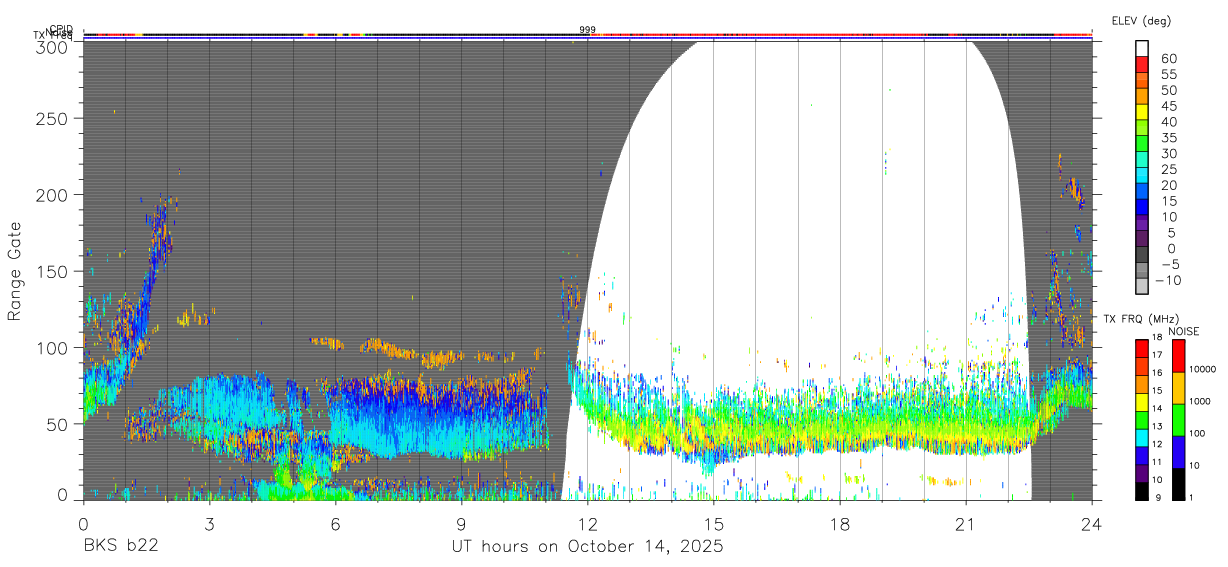Image resolution: width=1228 pixels, height=567 pixels.
Task: Click the "18" label on the TX FRQ colorbar
Action: [x=1160, y=337]
